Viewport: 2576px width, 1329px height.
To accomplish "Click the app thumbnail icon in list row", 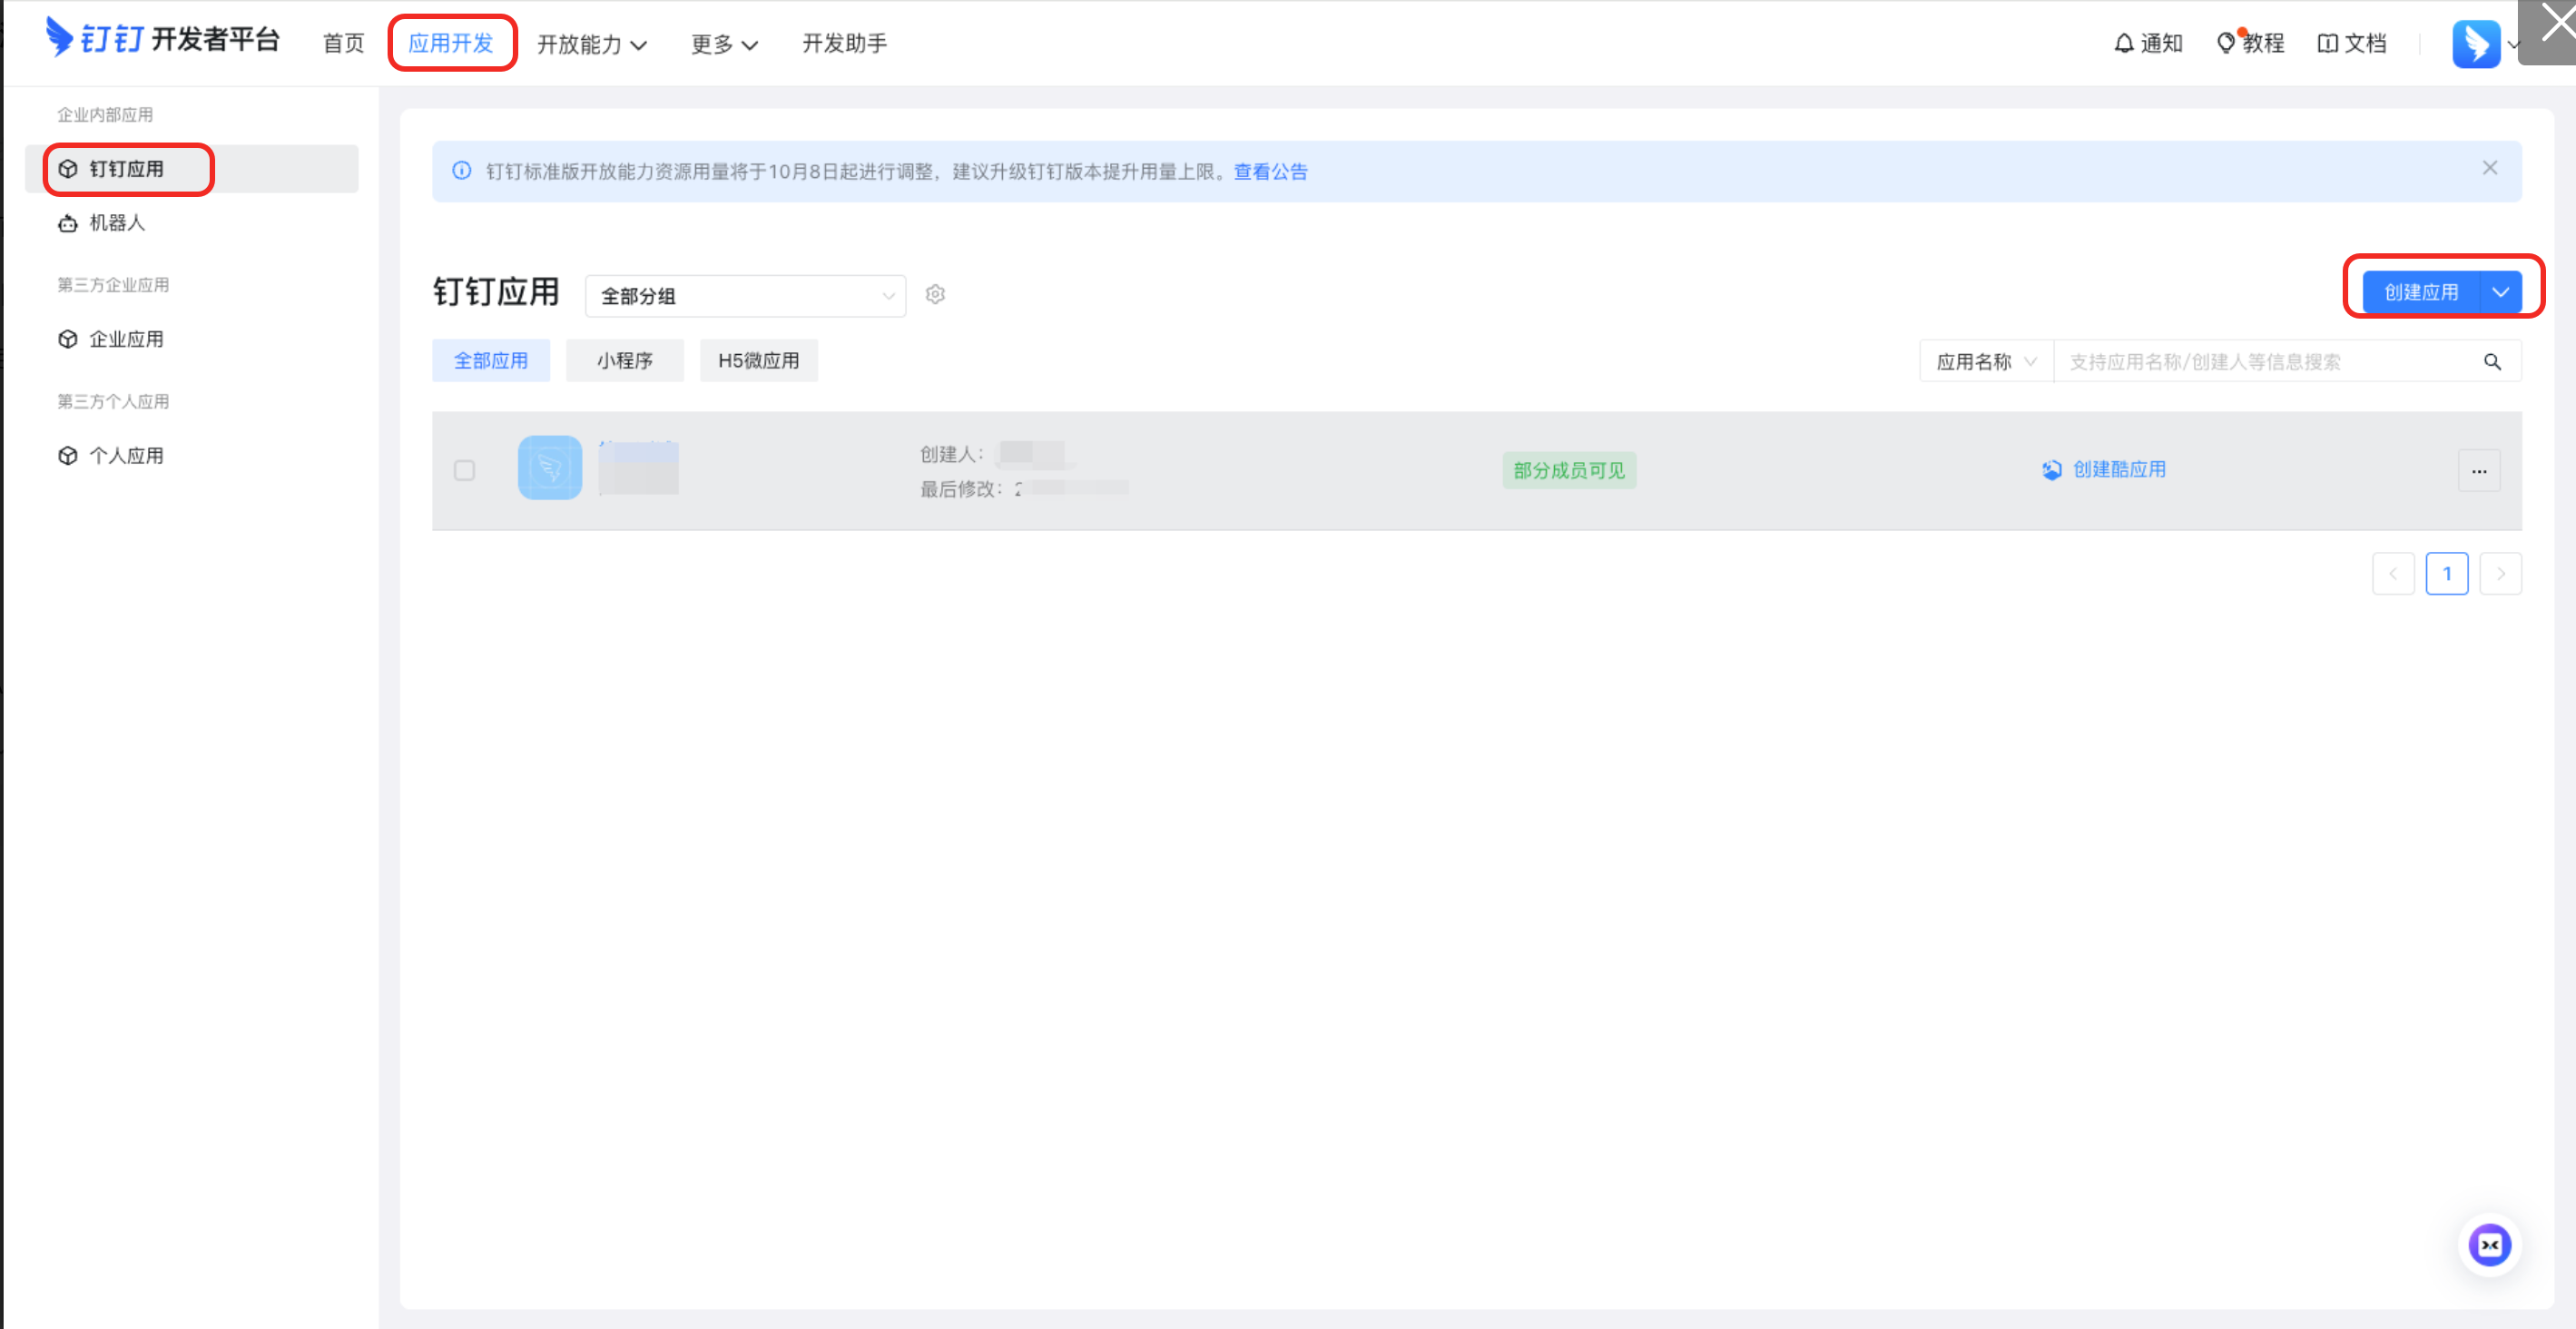I will 549,468.
